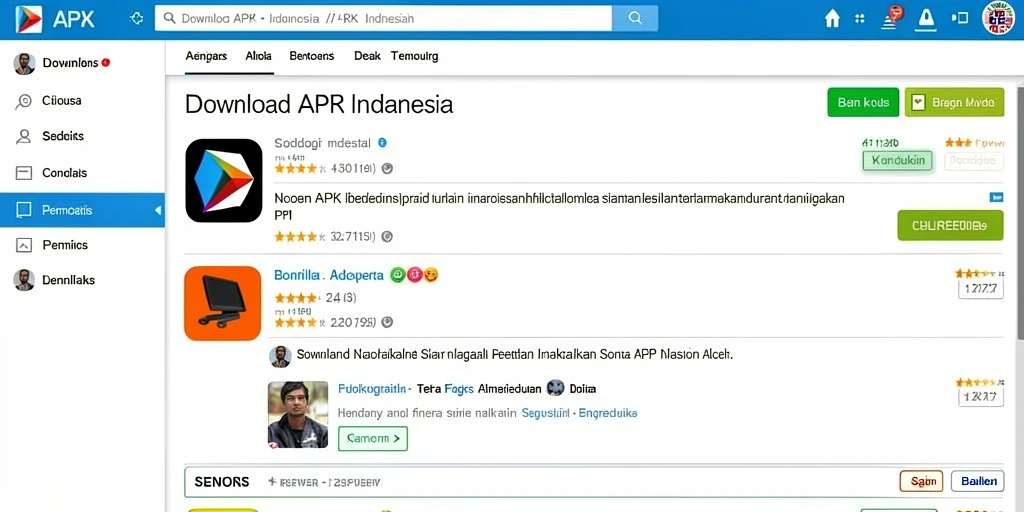1024x512 pixels.
Task: Go to the home icon
Action: 832,19
